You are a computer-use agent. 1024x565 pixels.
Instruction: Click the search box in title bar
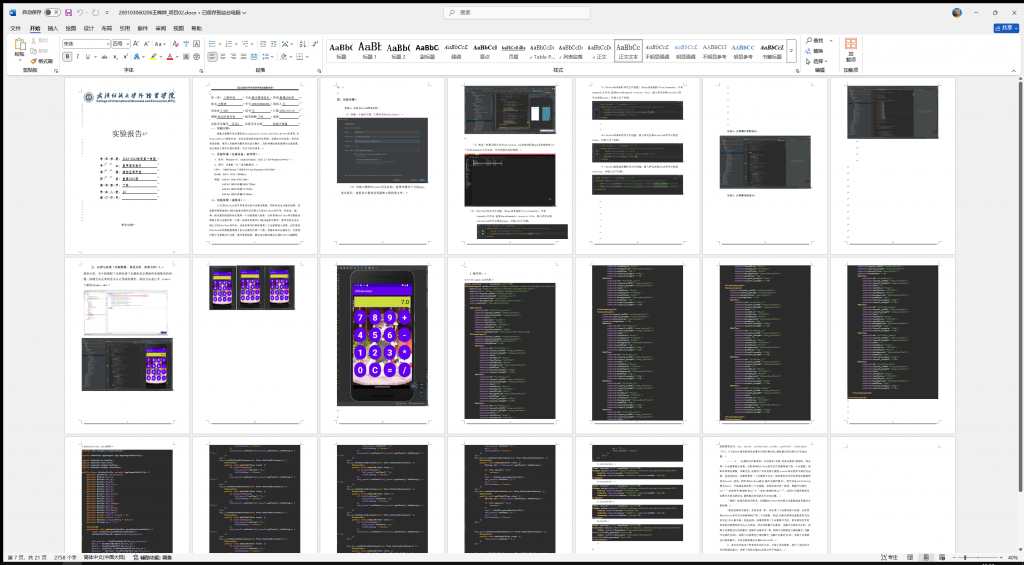(x=510, y=13)
